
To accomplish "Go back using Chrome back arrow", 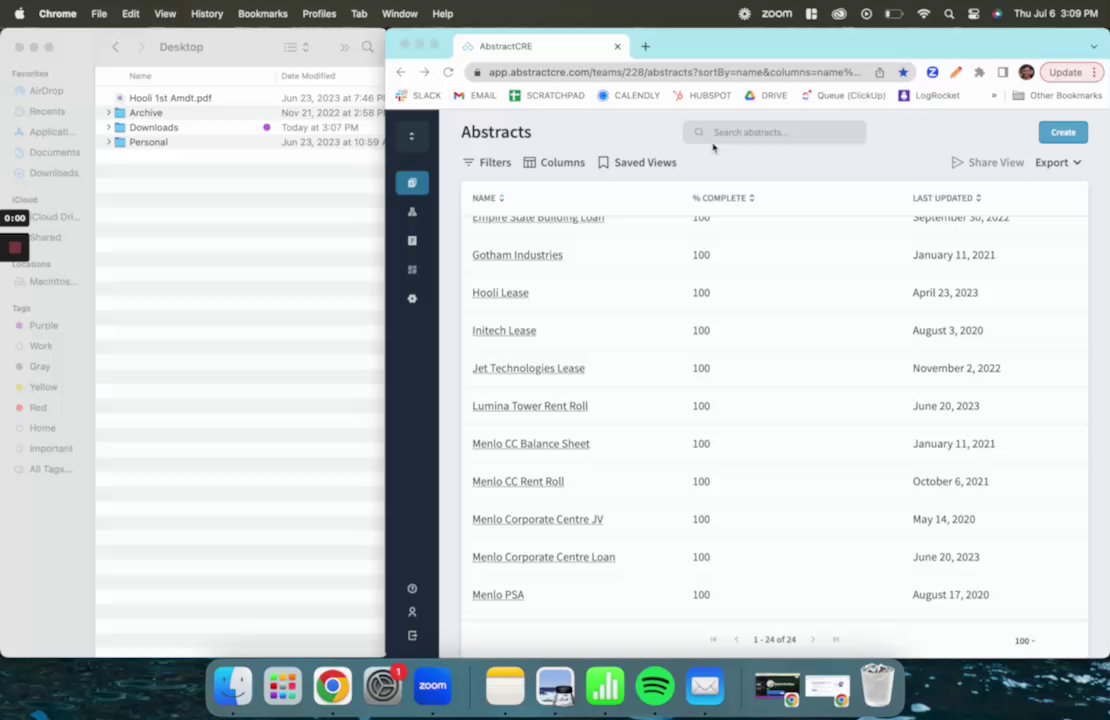I will (x=401, y=72).
